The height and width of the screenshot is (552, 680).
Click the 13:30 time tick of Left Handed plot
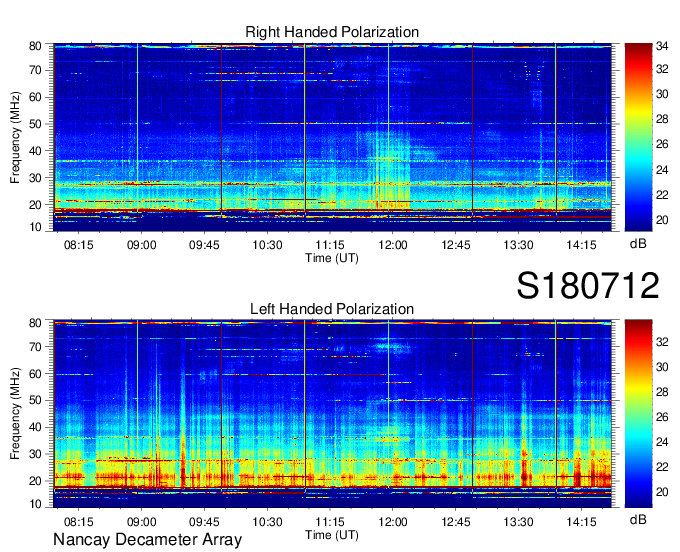tap(518, 522)
